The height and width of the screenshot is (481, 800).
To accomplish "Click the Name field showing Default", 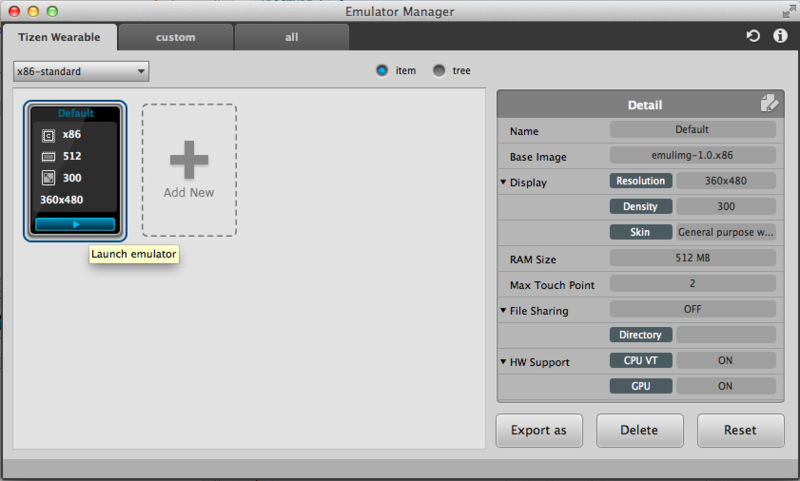I will (692, 130).
